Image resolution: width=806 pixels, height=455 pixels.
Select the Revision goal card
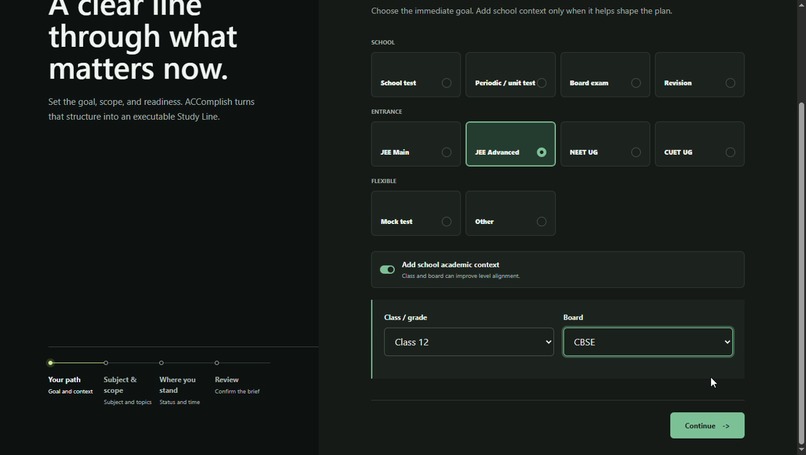click(699, 75)
